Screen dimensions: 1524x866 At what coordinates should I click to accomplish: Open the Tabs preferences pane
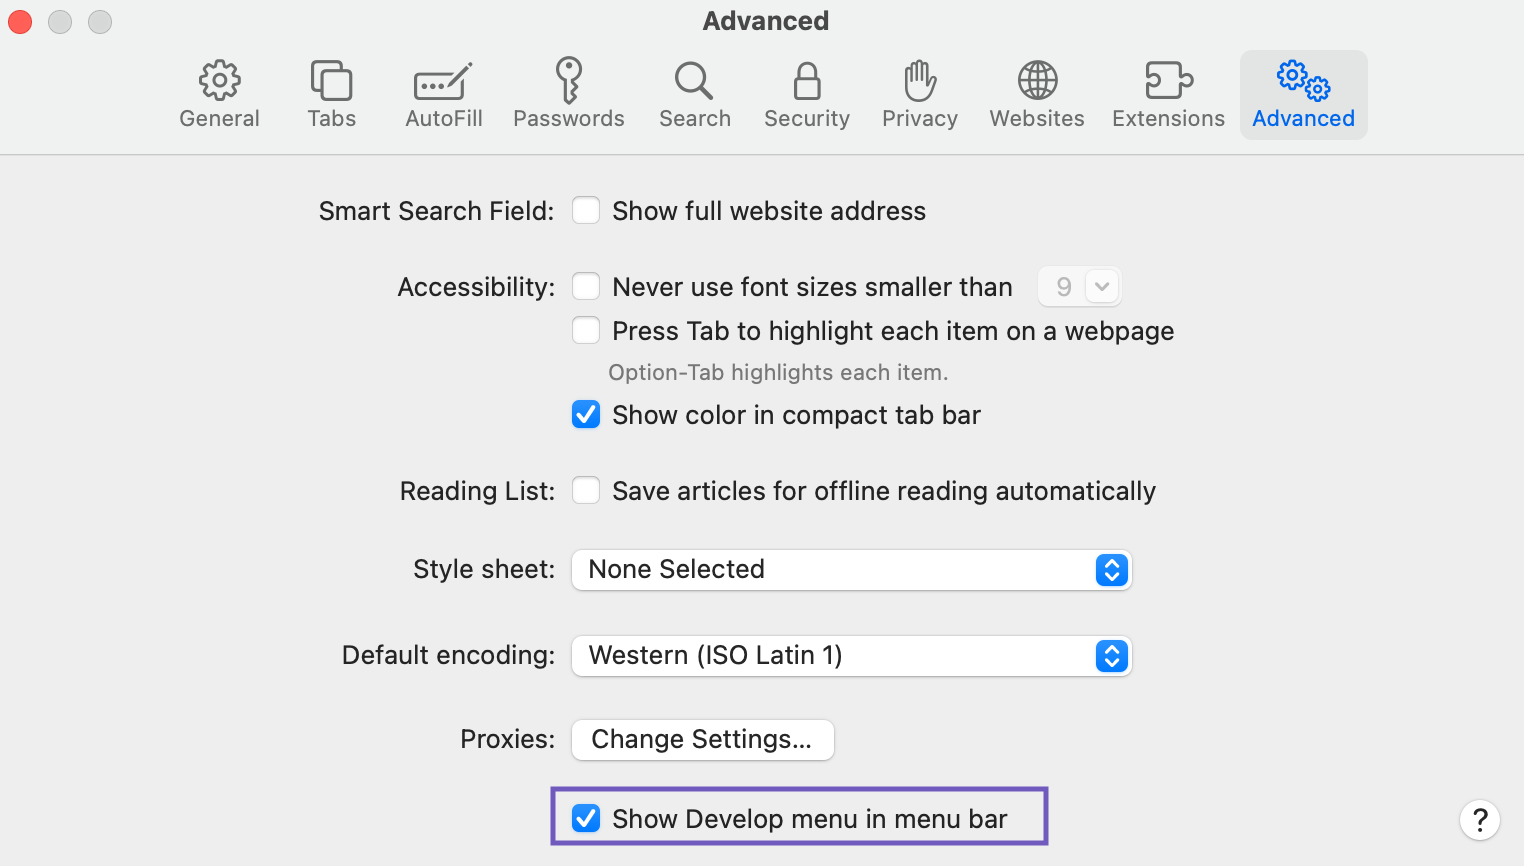pyautogui.click(x=331, y=95)
